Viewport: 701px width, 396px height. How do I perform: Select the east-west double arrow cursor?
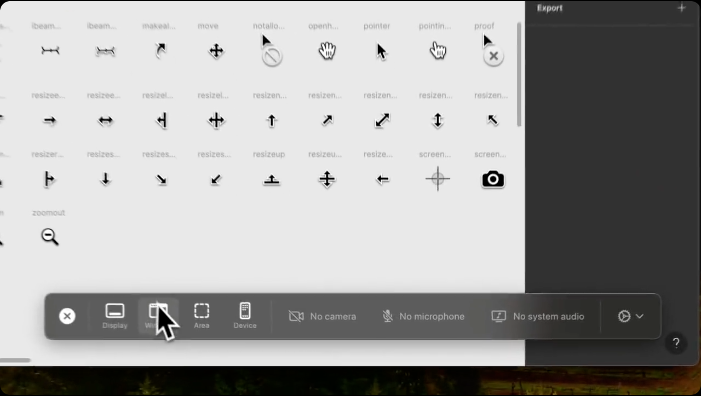pos(105,120)
